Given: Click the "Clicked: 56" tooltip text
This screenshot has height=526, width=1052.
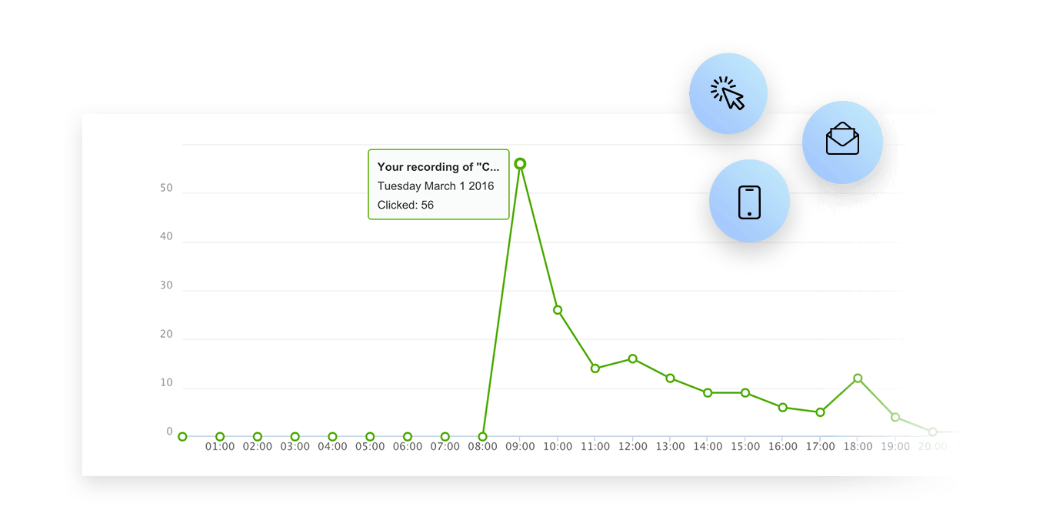Looking at the screenshot, I should click(405, 205).
